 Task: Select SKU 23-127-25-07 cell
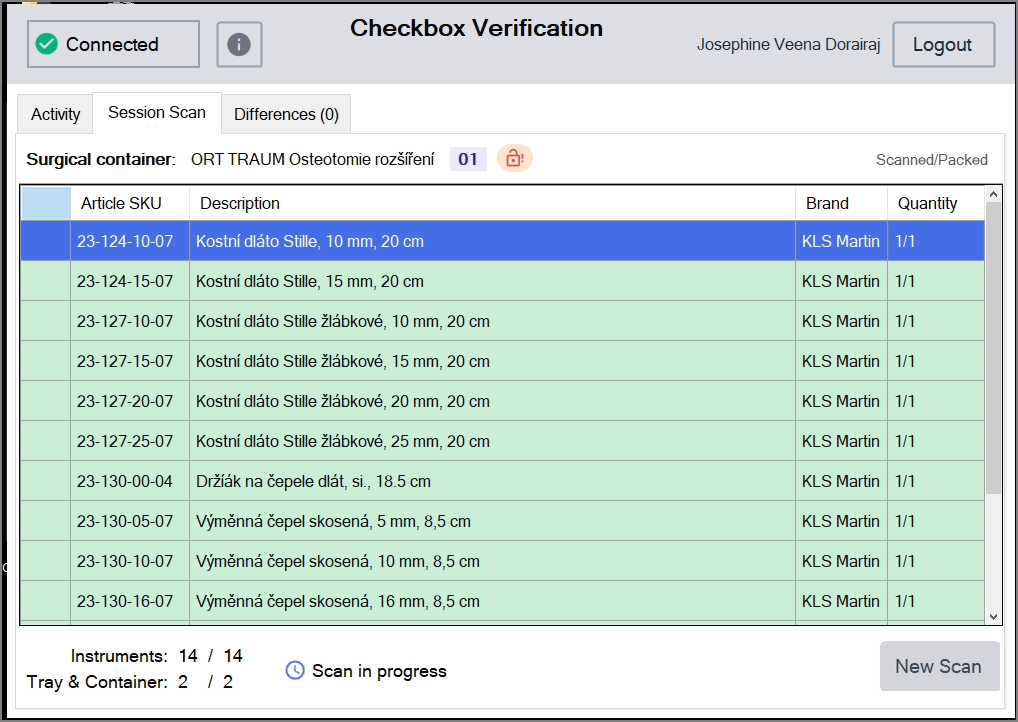click(x=130, y=442)
